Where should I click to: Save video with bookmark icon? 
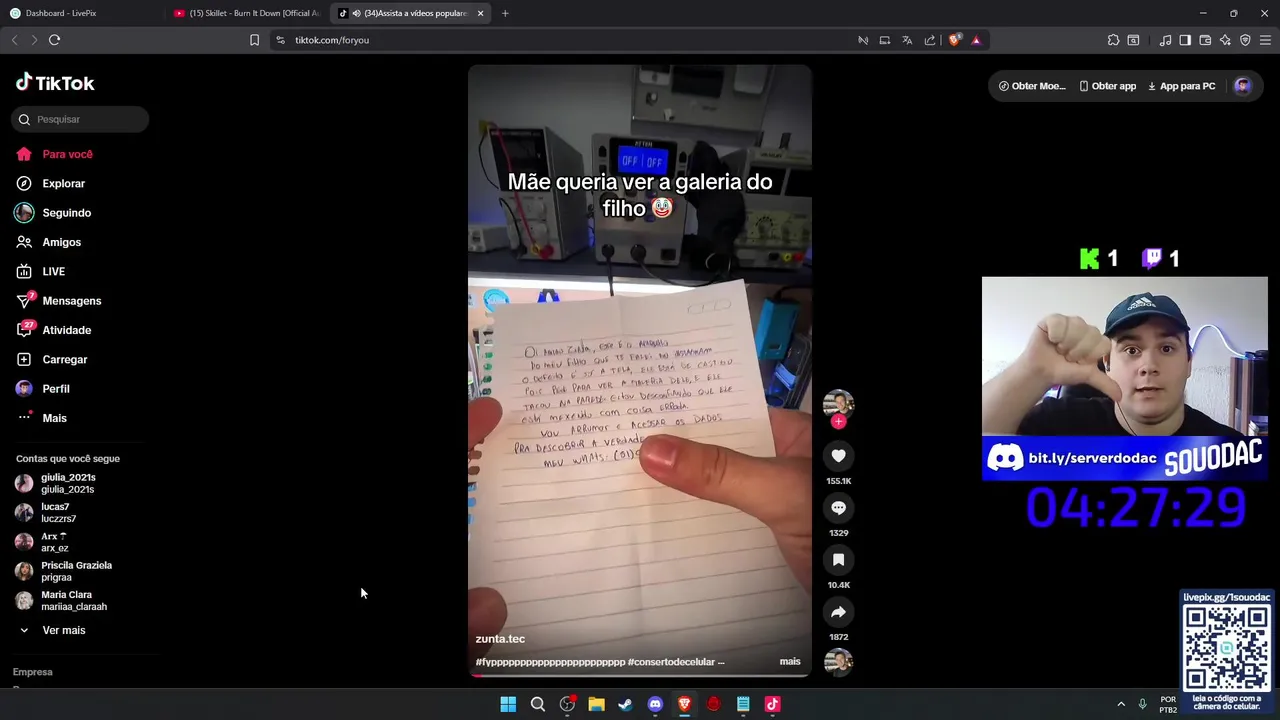[x=838, y=560]
